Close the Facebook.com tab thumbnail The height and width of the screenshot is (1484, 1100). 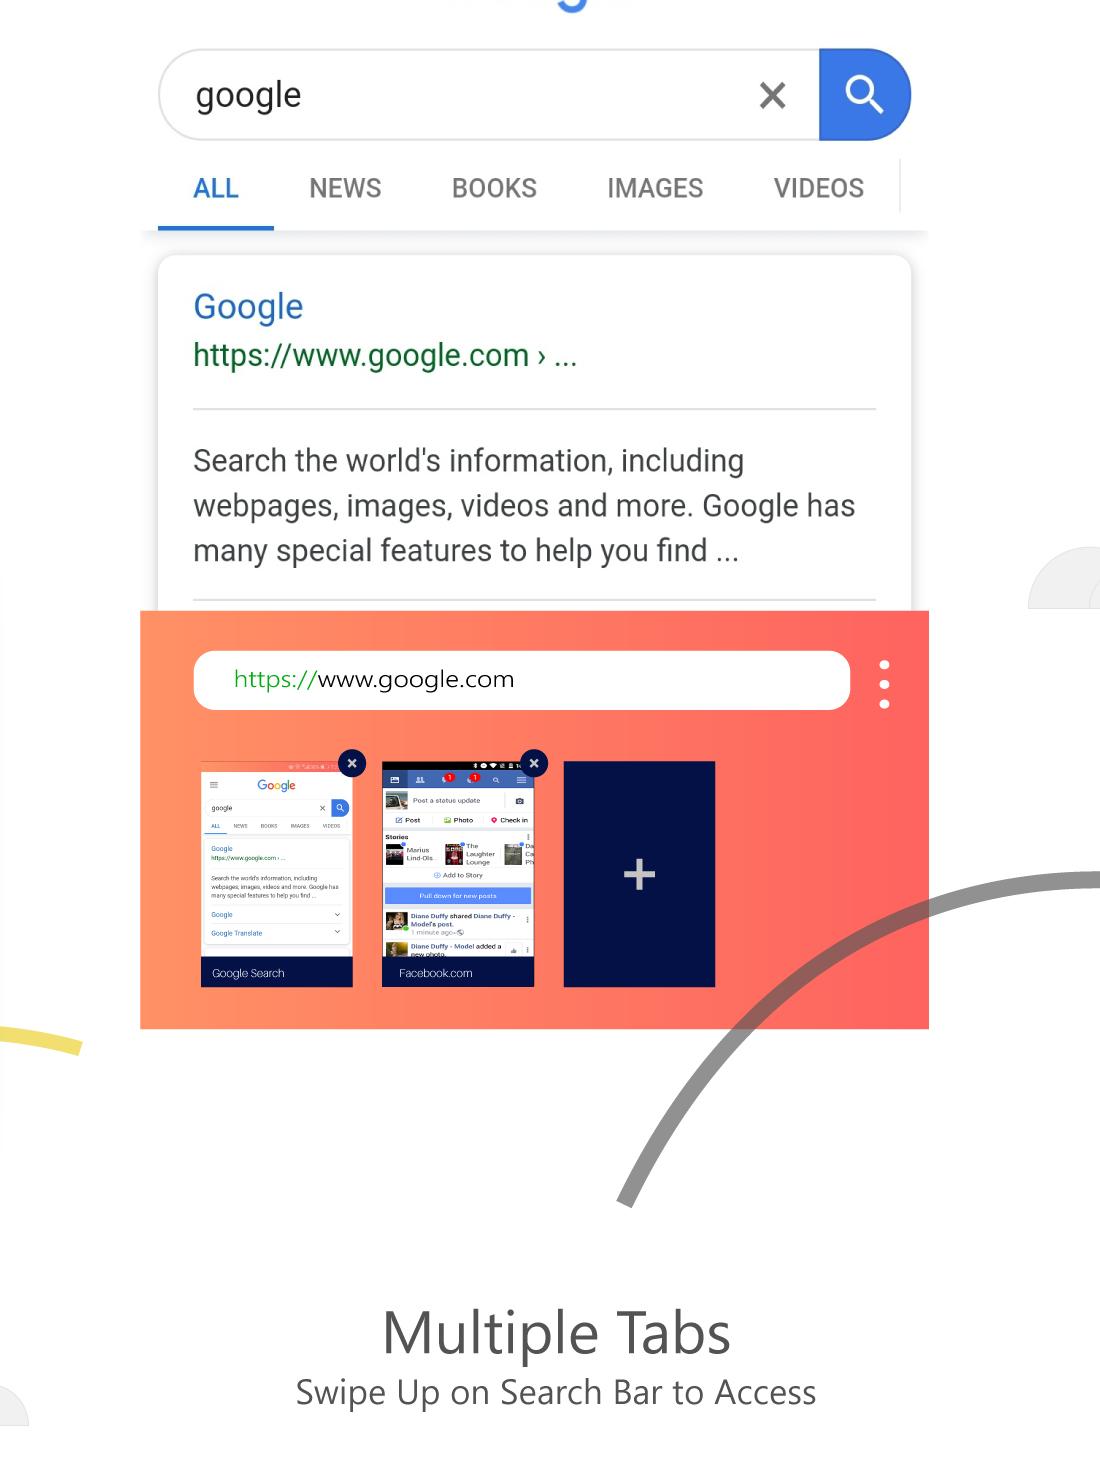(x=534, y=763)
